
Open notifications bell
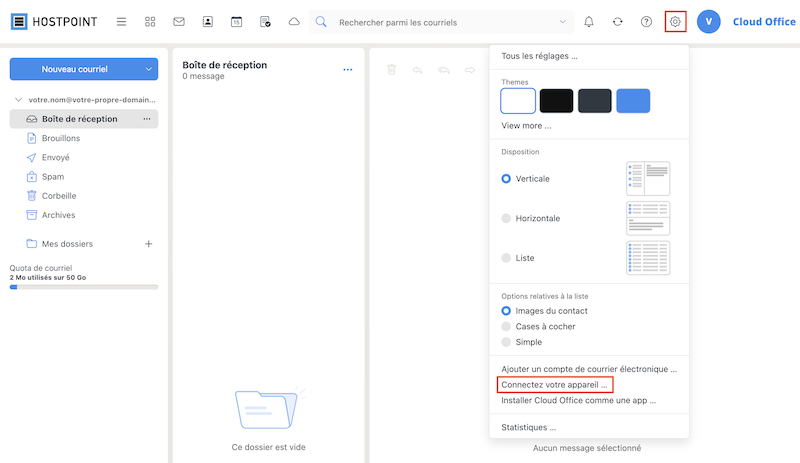(x=589, y=22)
